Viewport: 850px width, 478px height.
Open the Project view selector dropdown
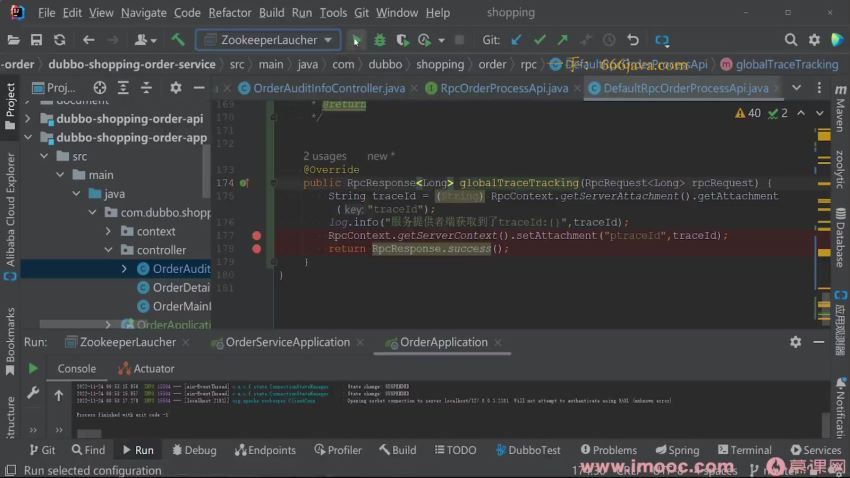click(53, 88)
